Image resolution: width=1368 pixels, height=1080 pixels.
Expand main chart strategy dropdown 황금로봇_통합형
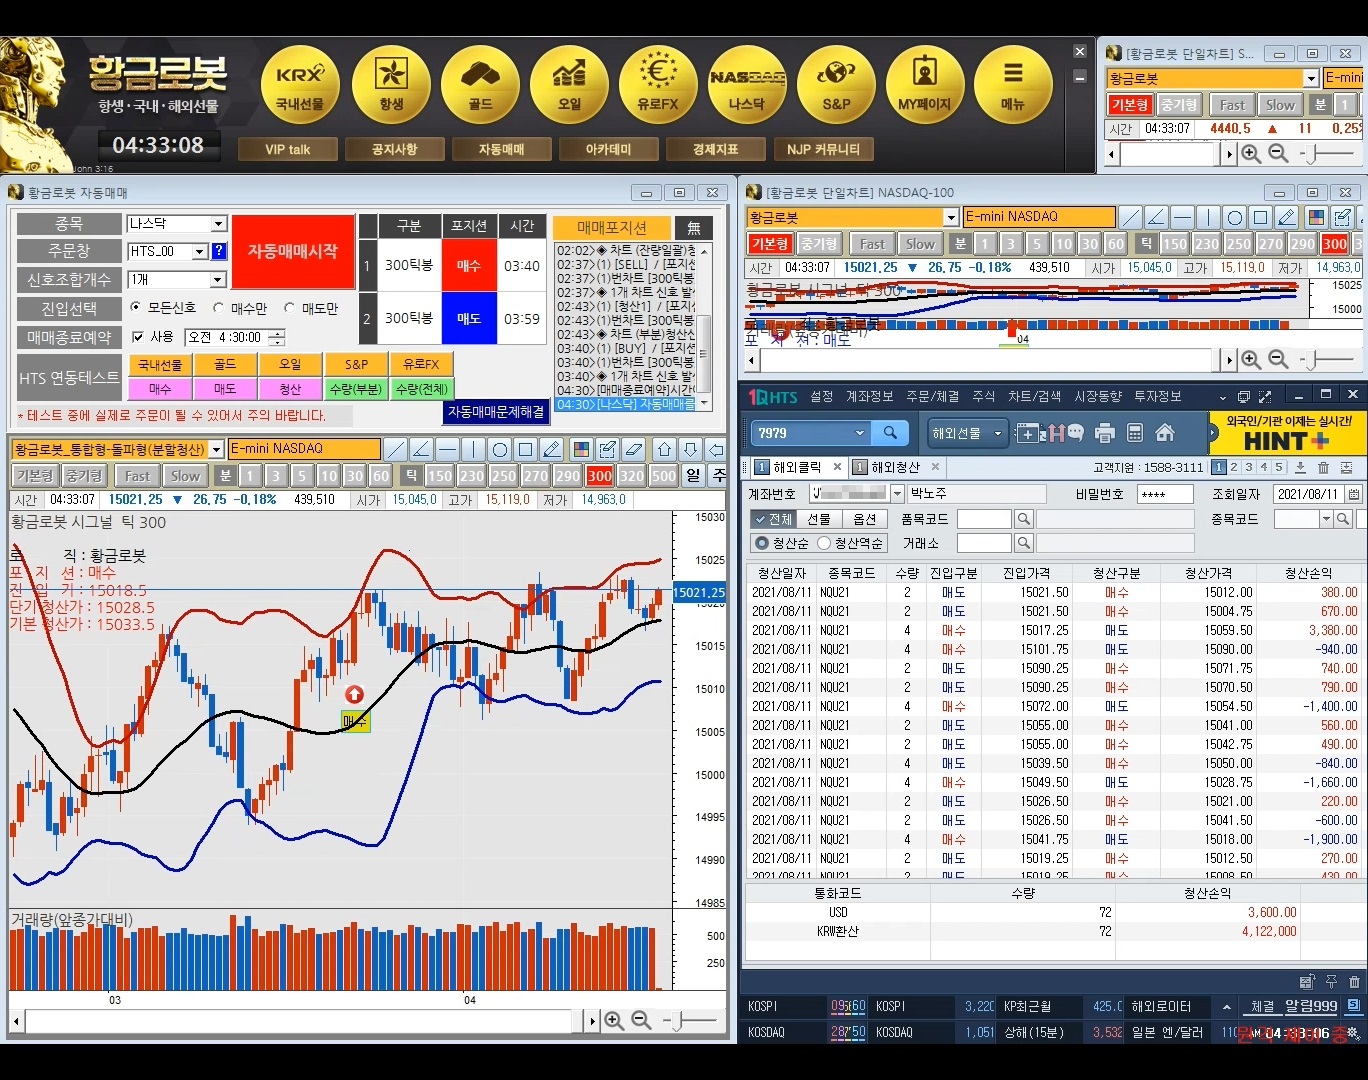point(216,450)
